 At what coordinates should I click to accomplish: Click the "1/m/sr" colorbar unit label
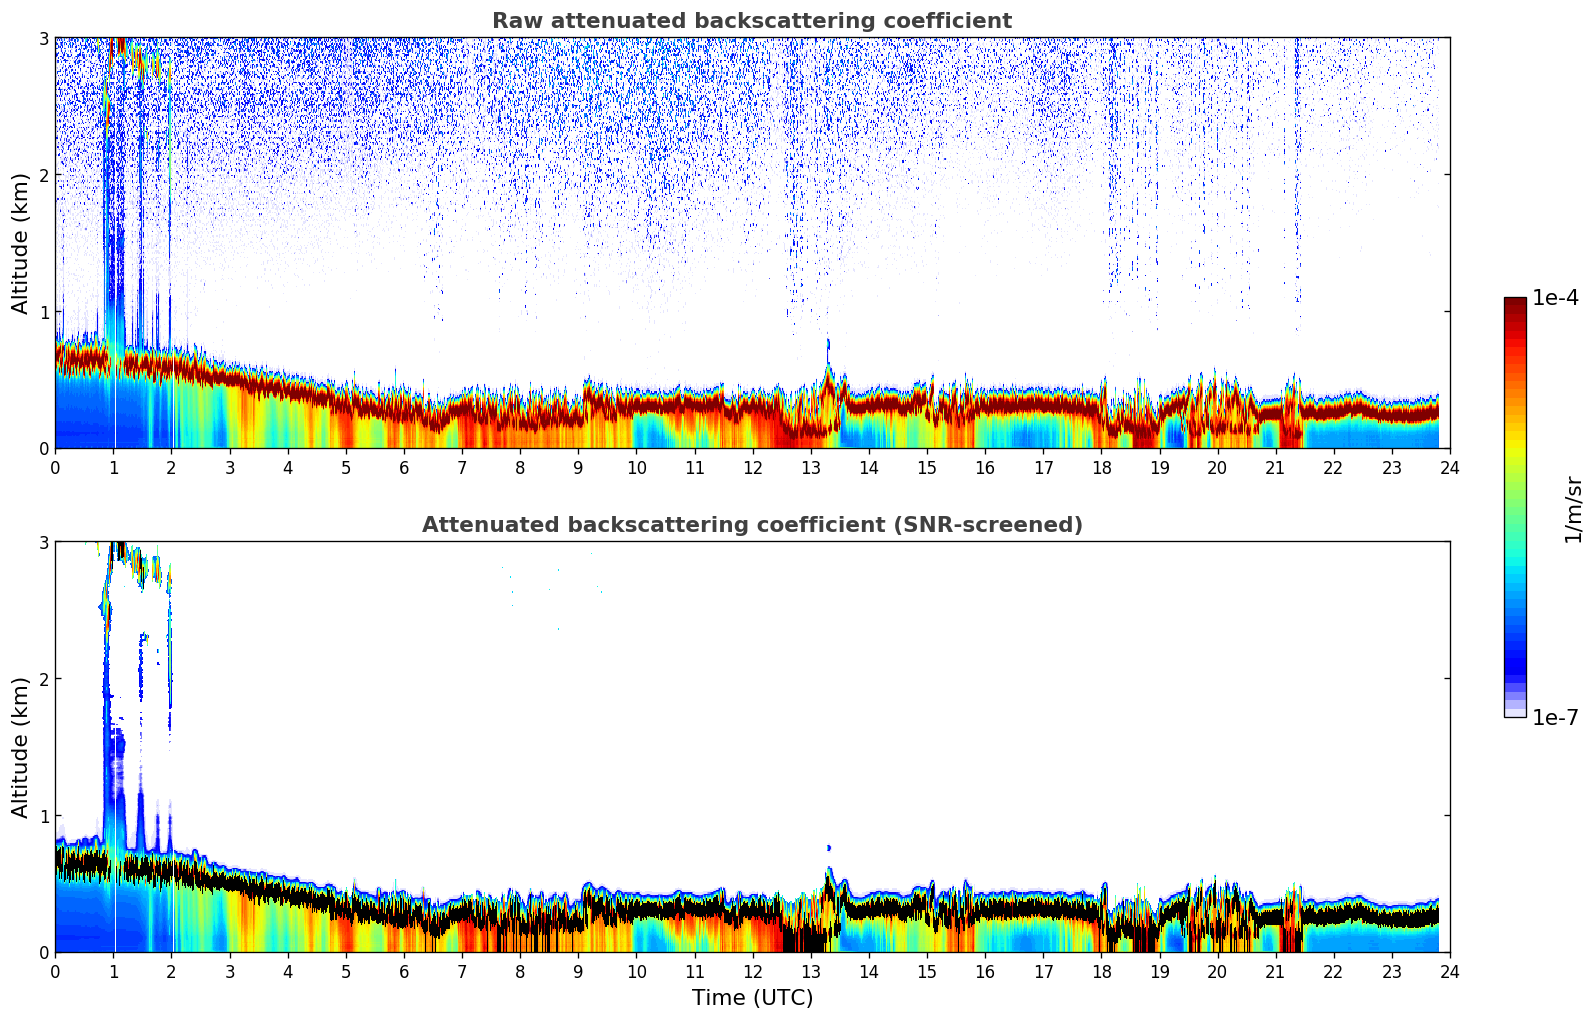[1573, 508]
